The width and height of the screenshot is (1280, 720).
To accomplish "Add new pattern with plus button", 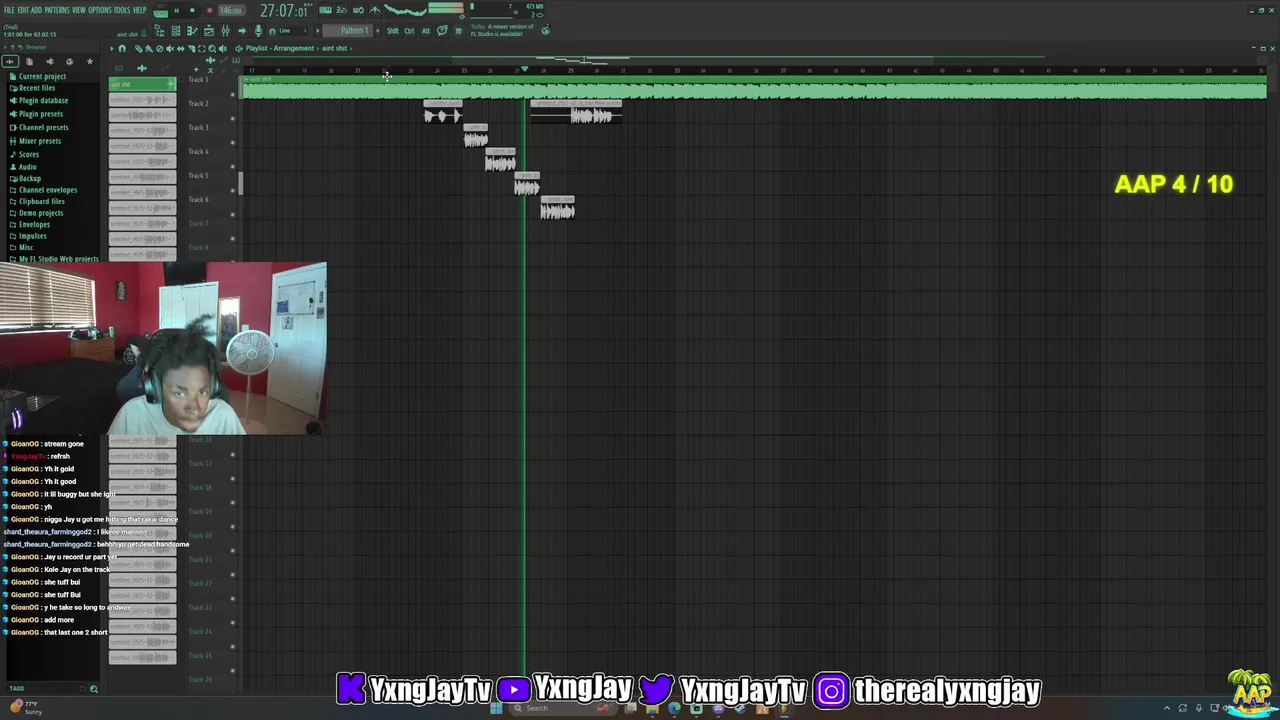I will 377,31.
